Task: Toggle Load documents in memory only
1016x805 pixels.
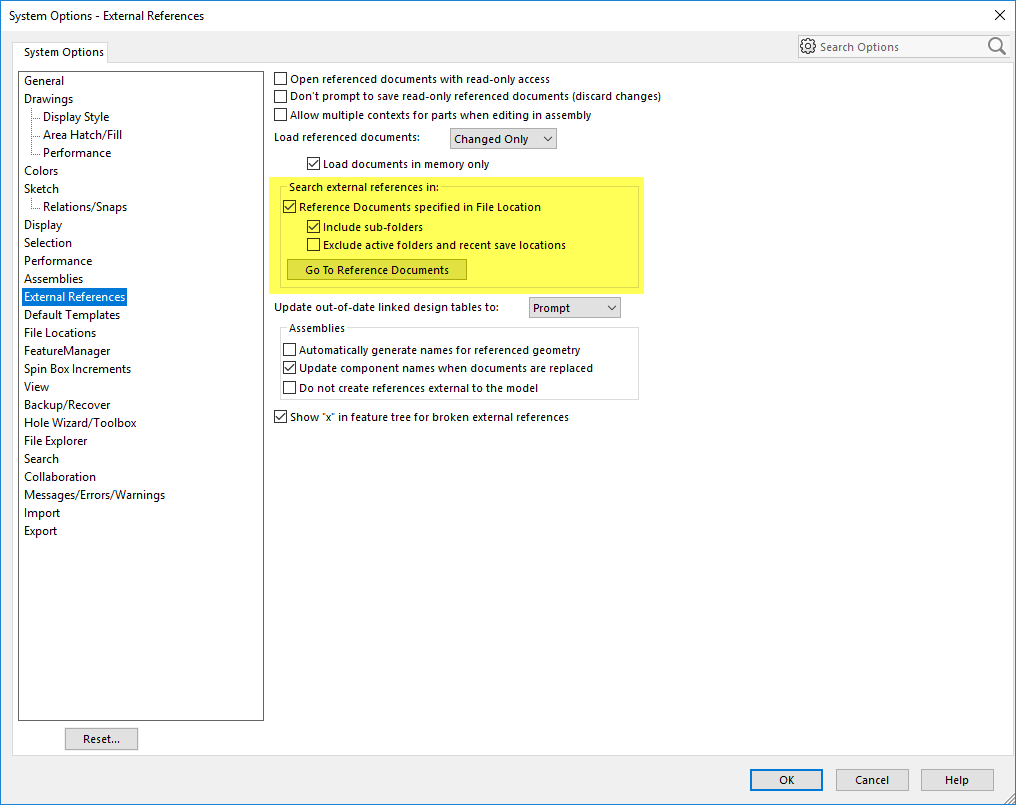Action: click(x=314, y=164)
